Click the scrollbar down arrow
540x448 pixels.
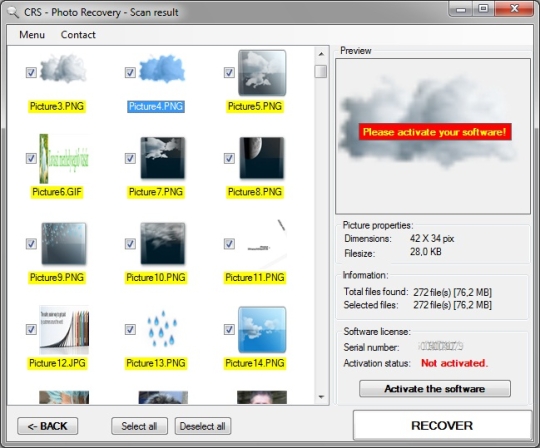tap(321, 397)
